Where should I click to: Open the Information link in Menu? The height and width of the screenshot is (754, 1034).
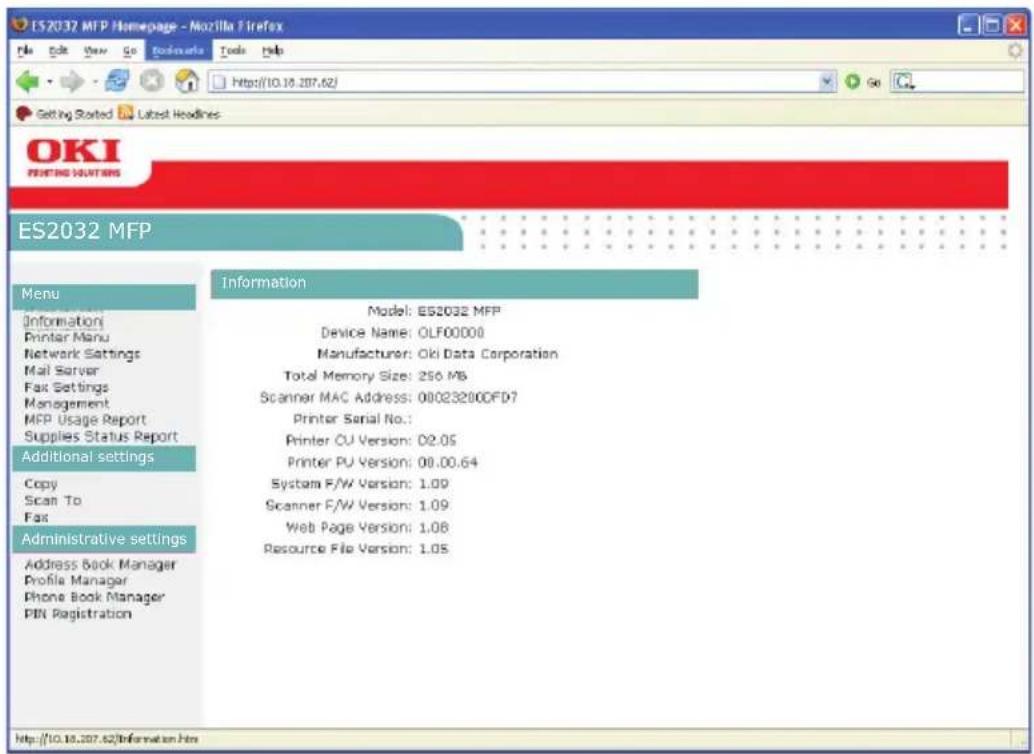(63, 321)
